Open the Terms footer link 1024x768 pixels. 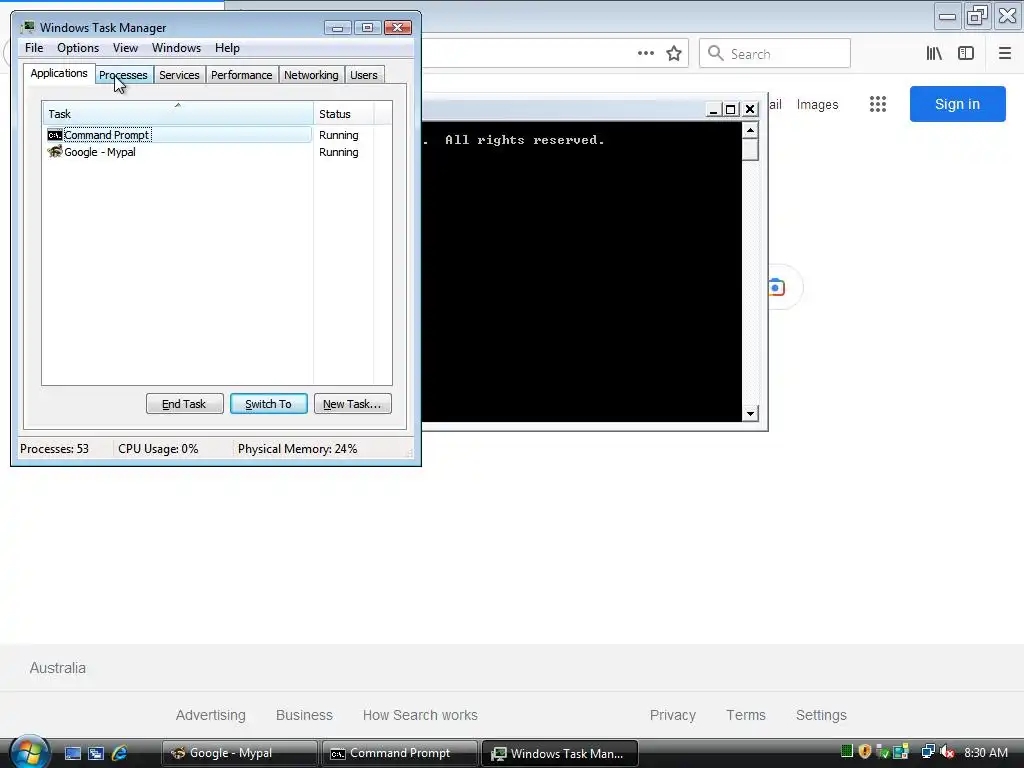pos(746,715)
